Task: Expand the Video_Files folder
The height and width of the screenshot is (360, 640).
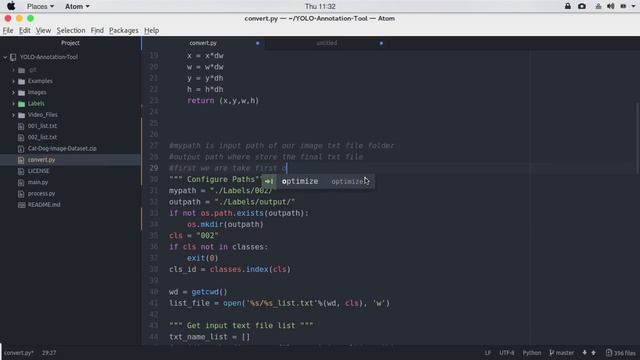Action: 13,115
